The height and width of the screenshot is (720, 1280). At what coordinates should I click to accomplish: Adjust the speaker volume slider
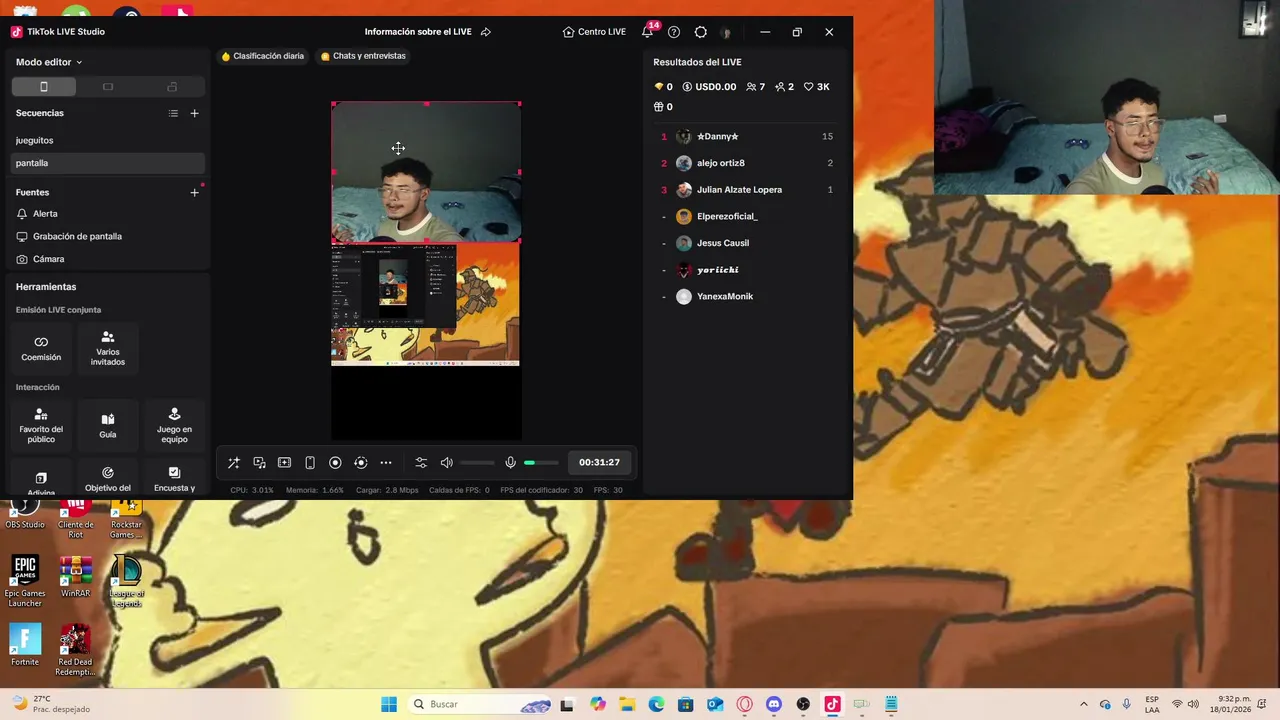[478, 462]
